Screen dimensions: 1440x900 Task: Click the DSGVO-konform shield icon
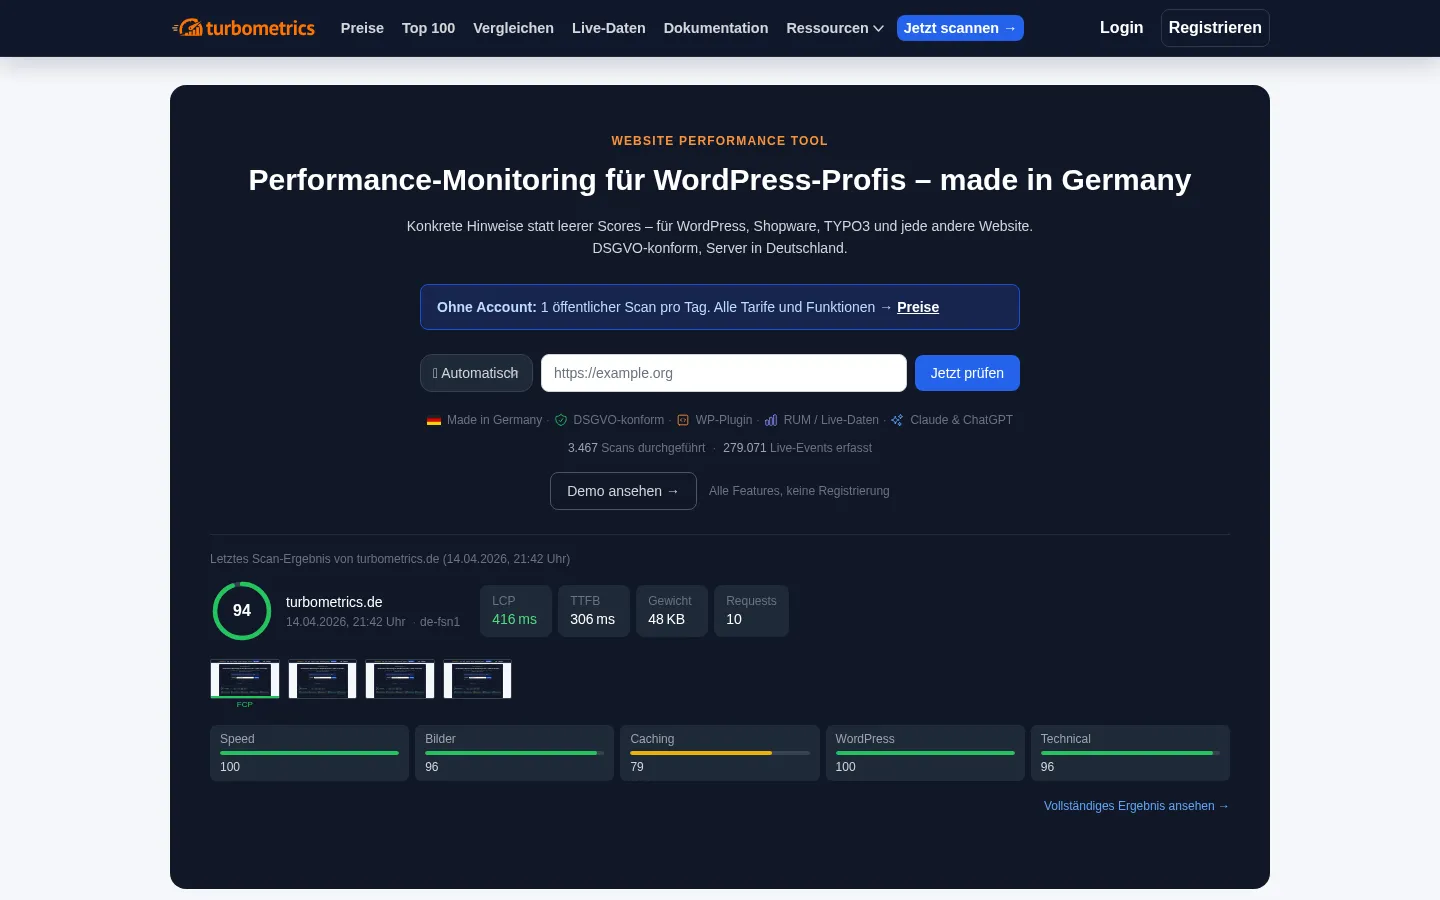561,420
